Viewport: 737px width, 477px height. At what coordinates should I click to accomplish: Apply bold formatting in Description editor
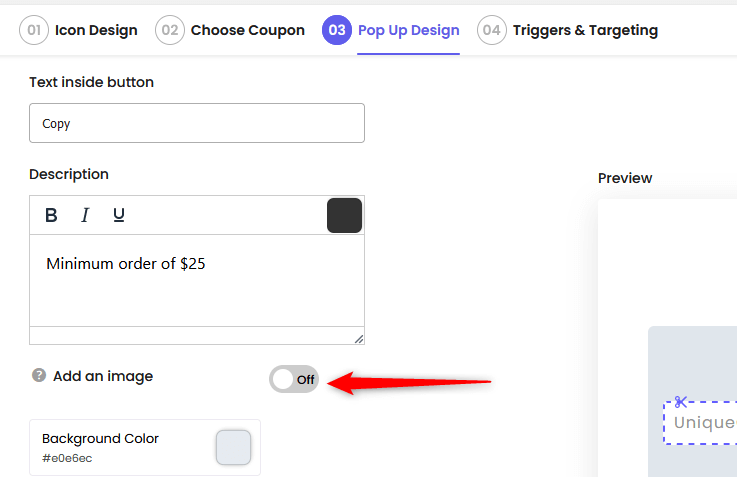(x=51, y=215)
